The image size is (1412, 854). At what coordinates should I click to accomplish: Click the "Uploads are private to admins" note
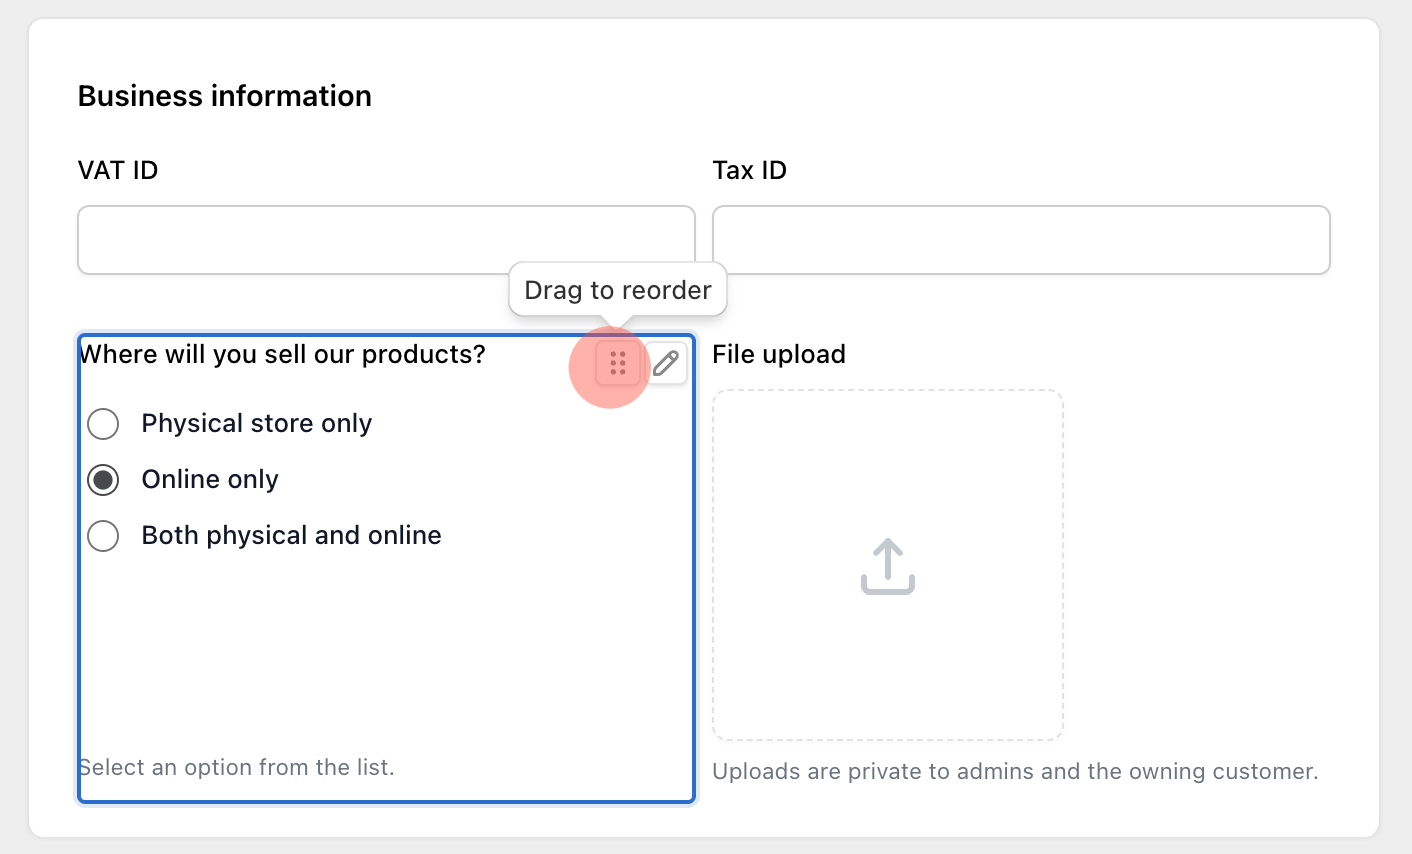(x=1015, y=771)
